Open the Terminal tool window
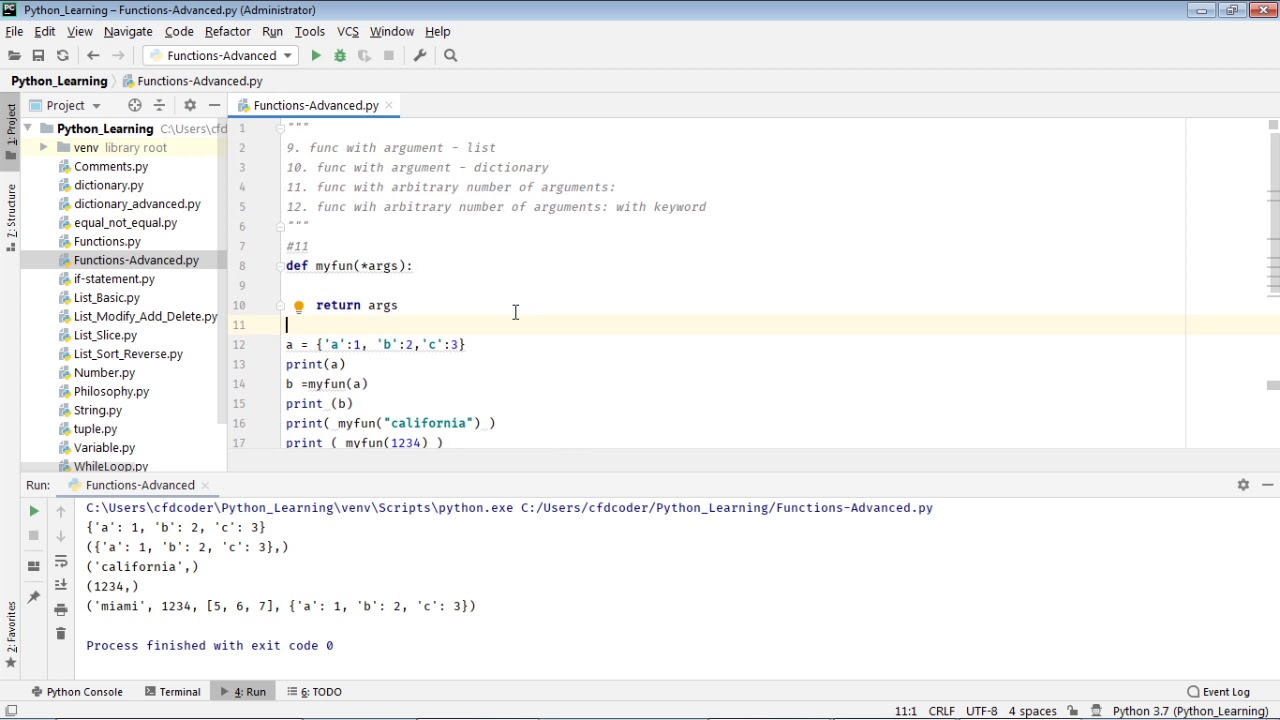1280x720 pixels. [172, 692]
